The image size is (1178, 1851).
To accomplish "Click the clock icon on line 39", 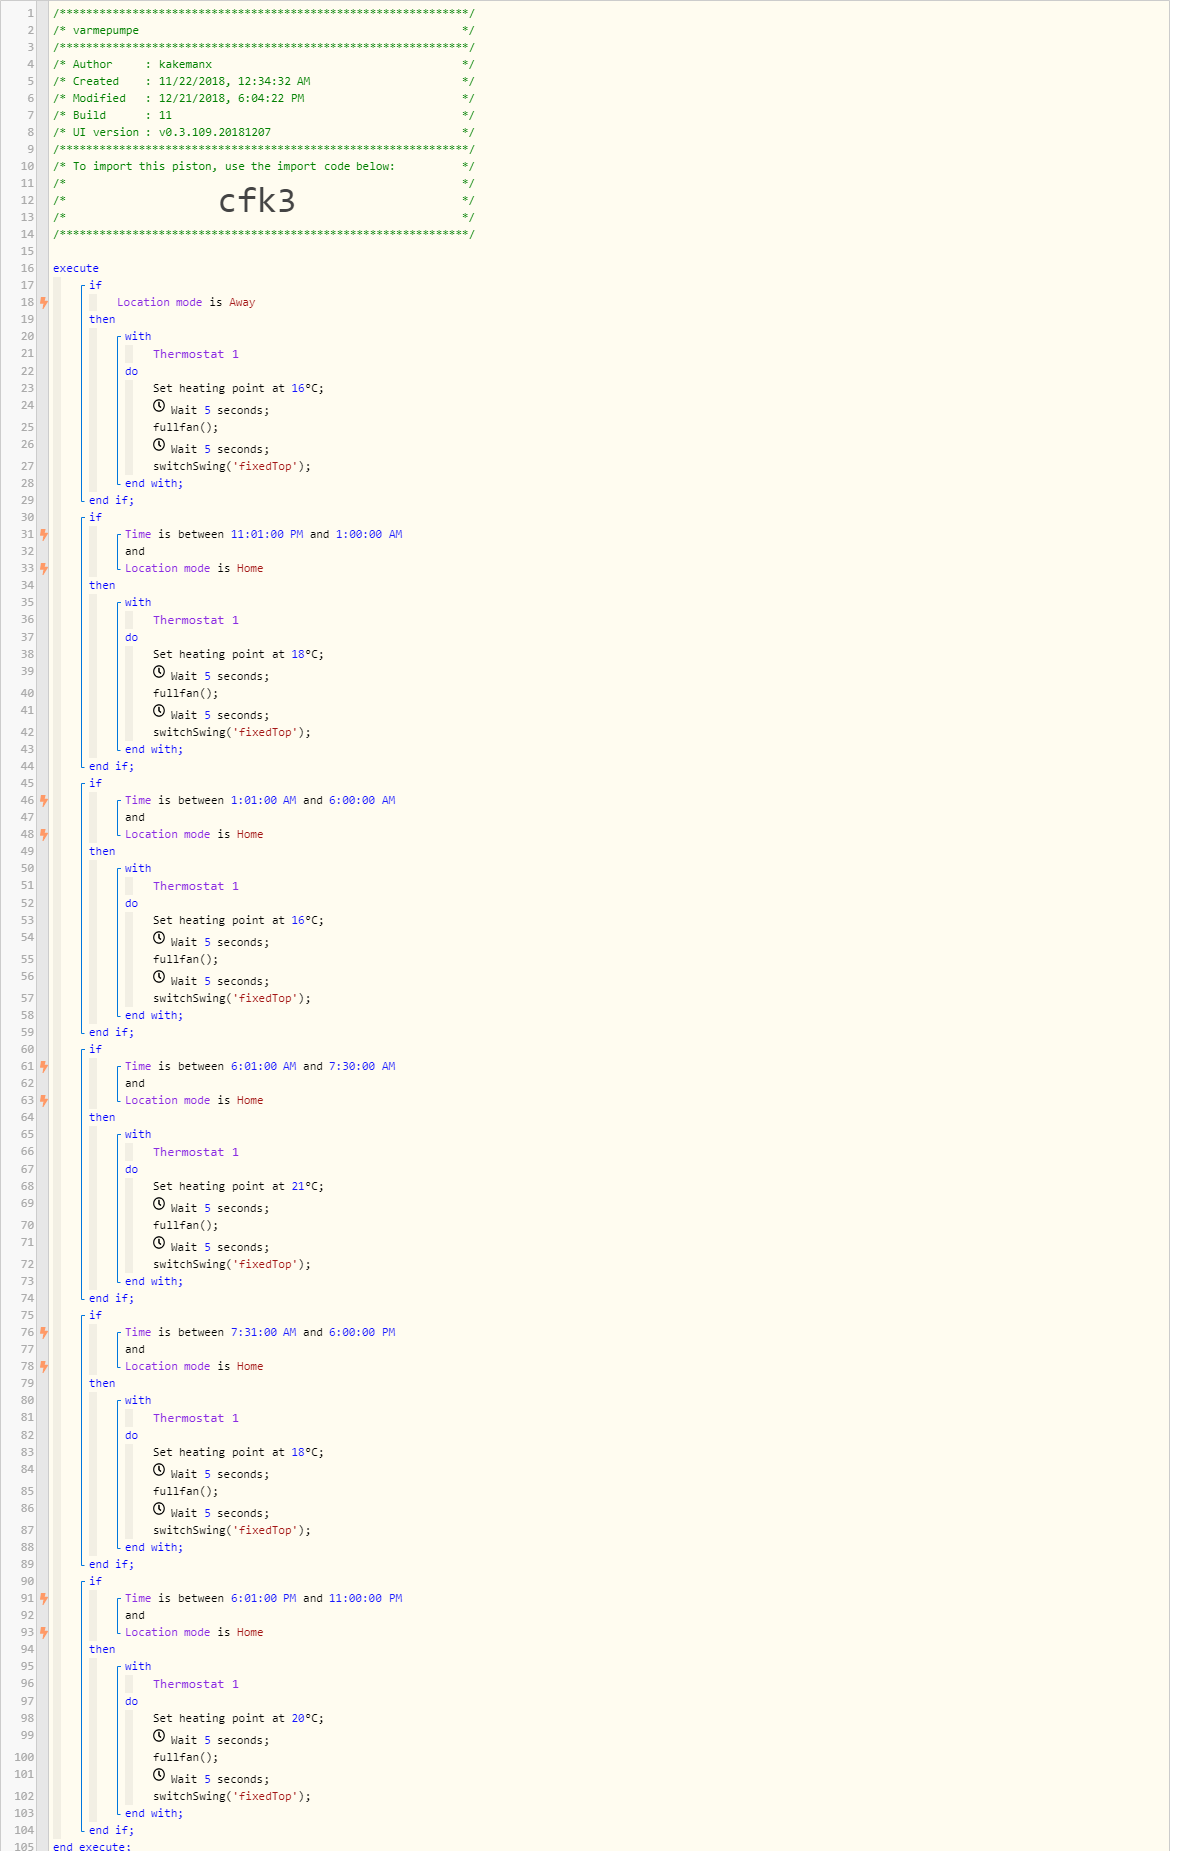I will click(x=159, y=672).
